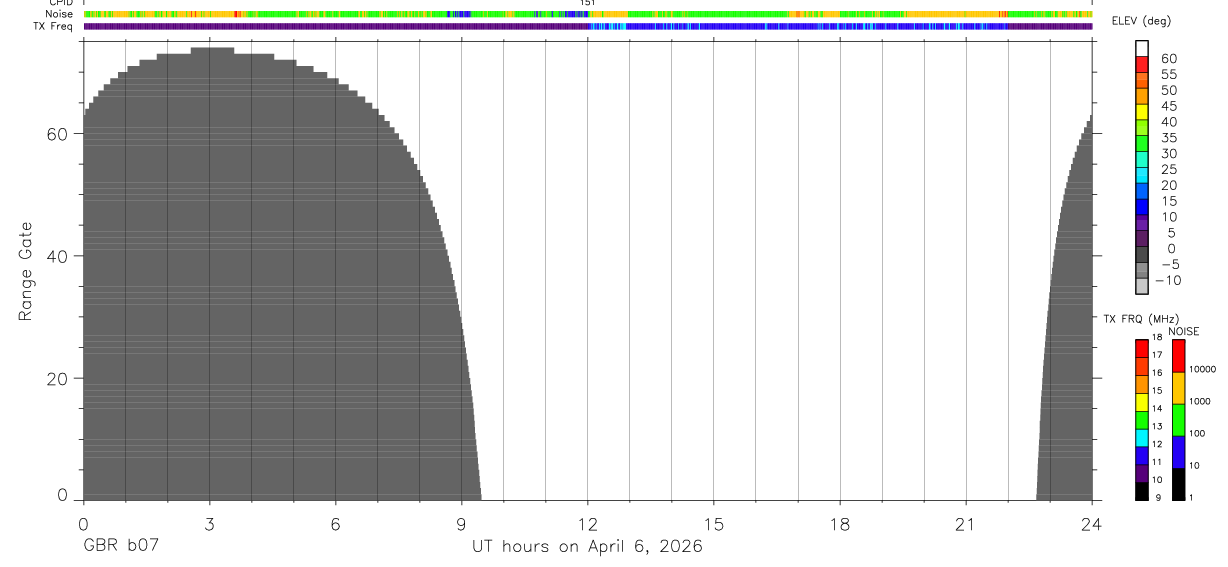Click the TX Freq row label above the plot

click(x=54, y=26)
